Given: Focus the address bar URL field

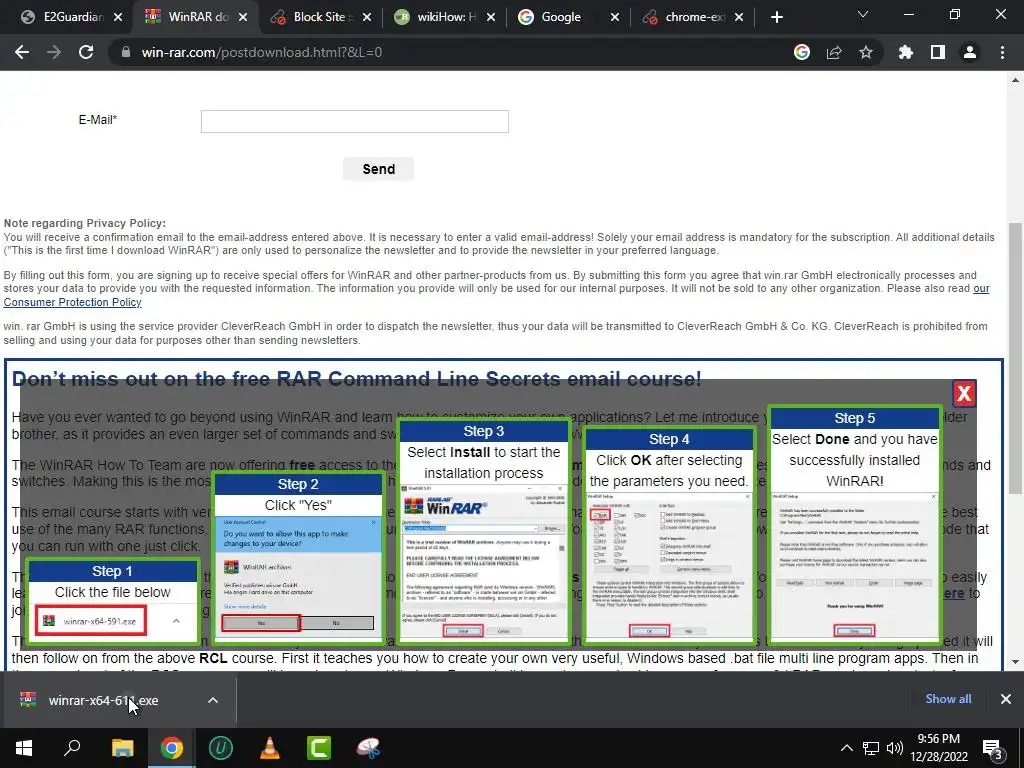Looking at the screenshot, I should (x=457, y=52).
